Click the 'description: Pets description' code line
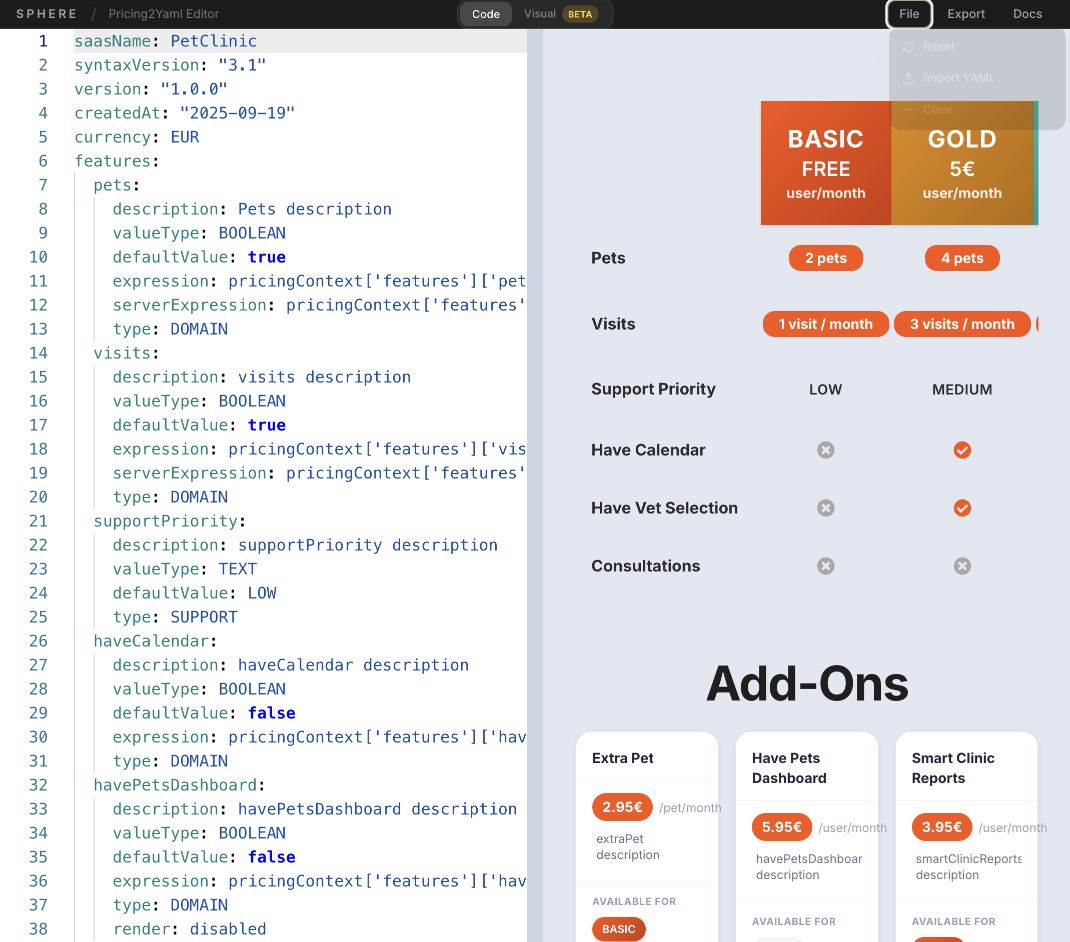 [252, 209]
